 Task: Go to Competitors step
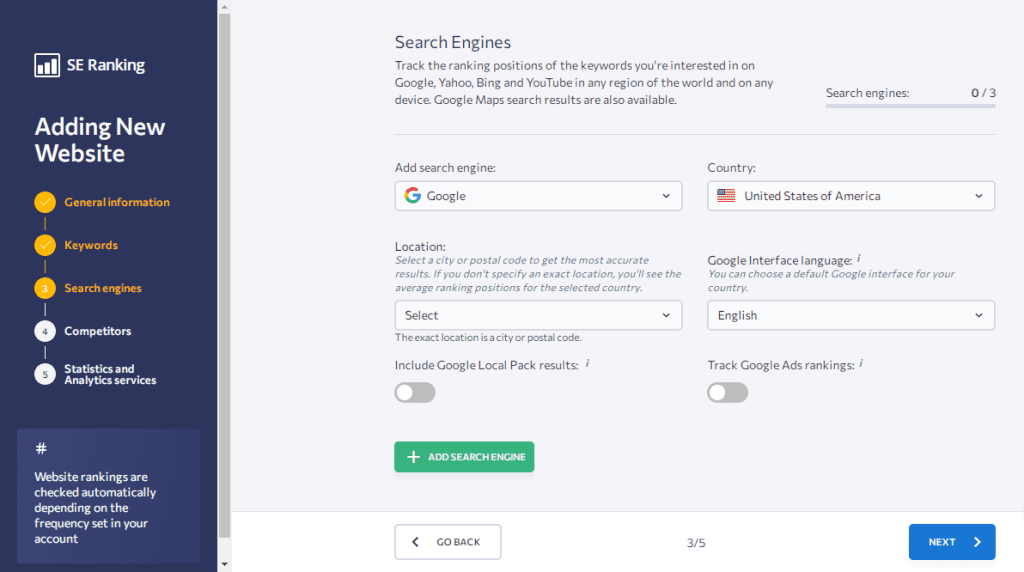97,332
